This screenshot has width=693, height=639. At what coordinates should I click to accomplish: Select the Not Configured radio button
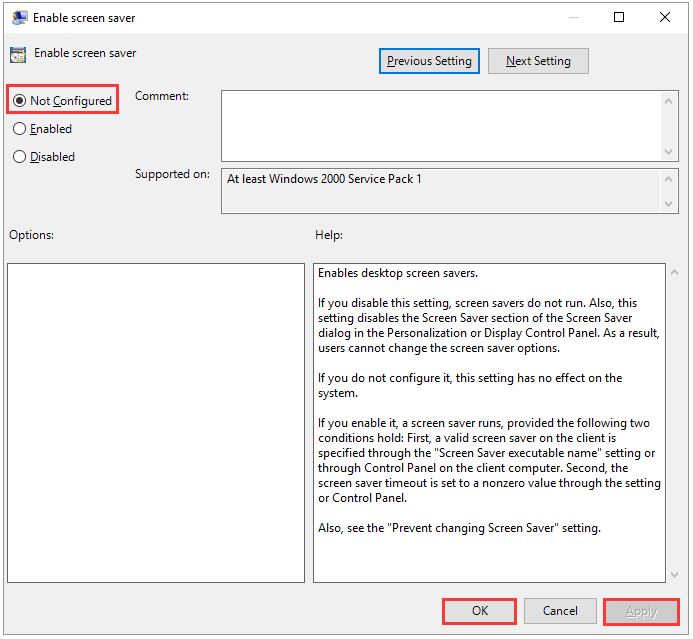click(x=62, y=101)
